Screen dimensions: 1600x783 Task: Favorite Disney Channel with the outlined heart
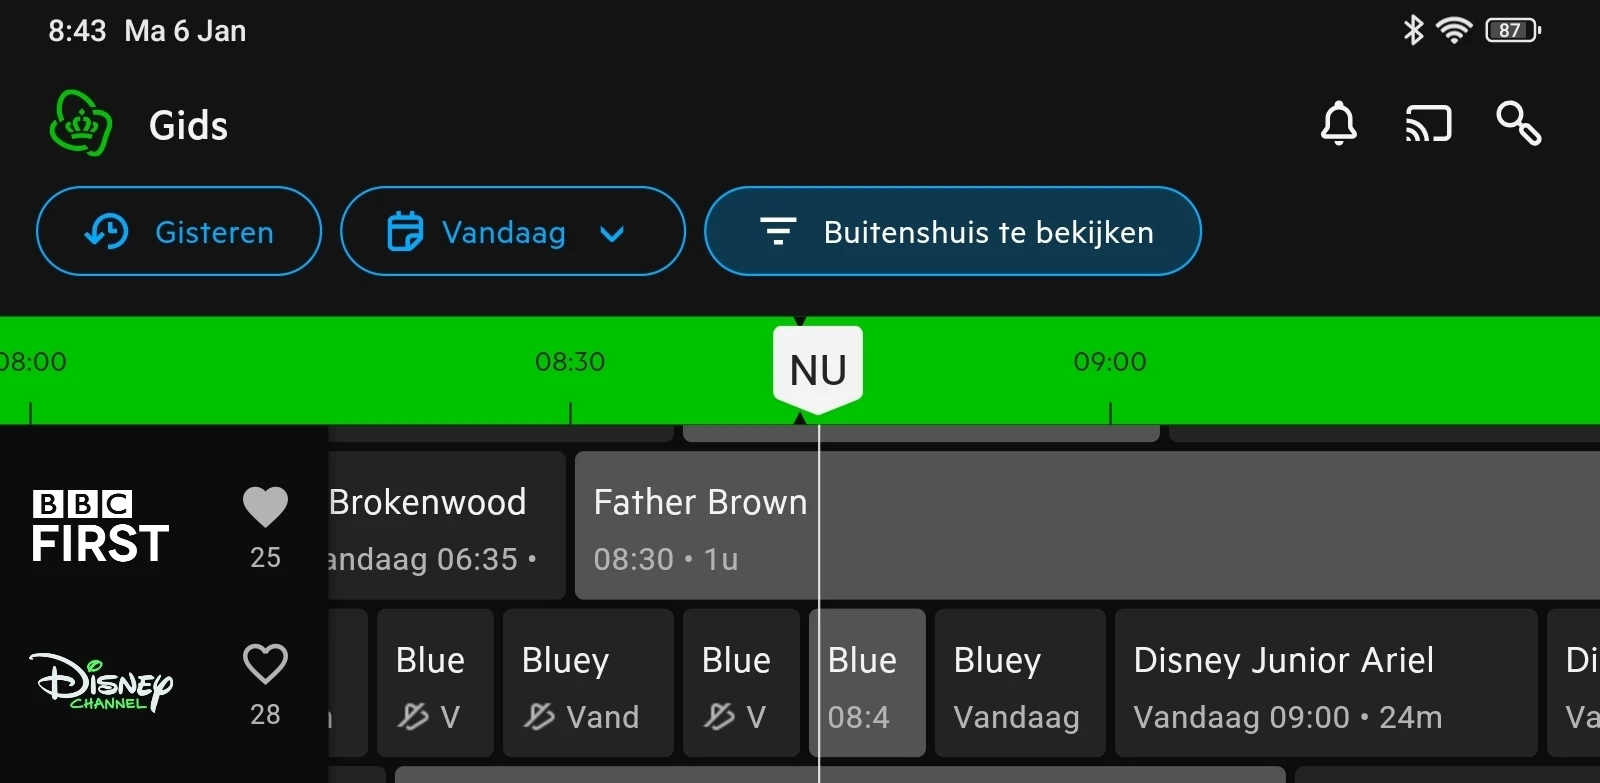pyautogui.click(x=265, y=664)
